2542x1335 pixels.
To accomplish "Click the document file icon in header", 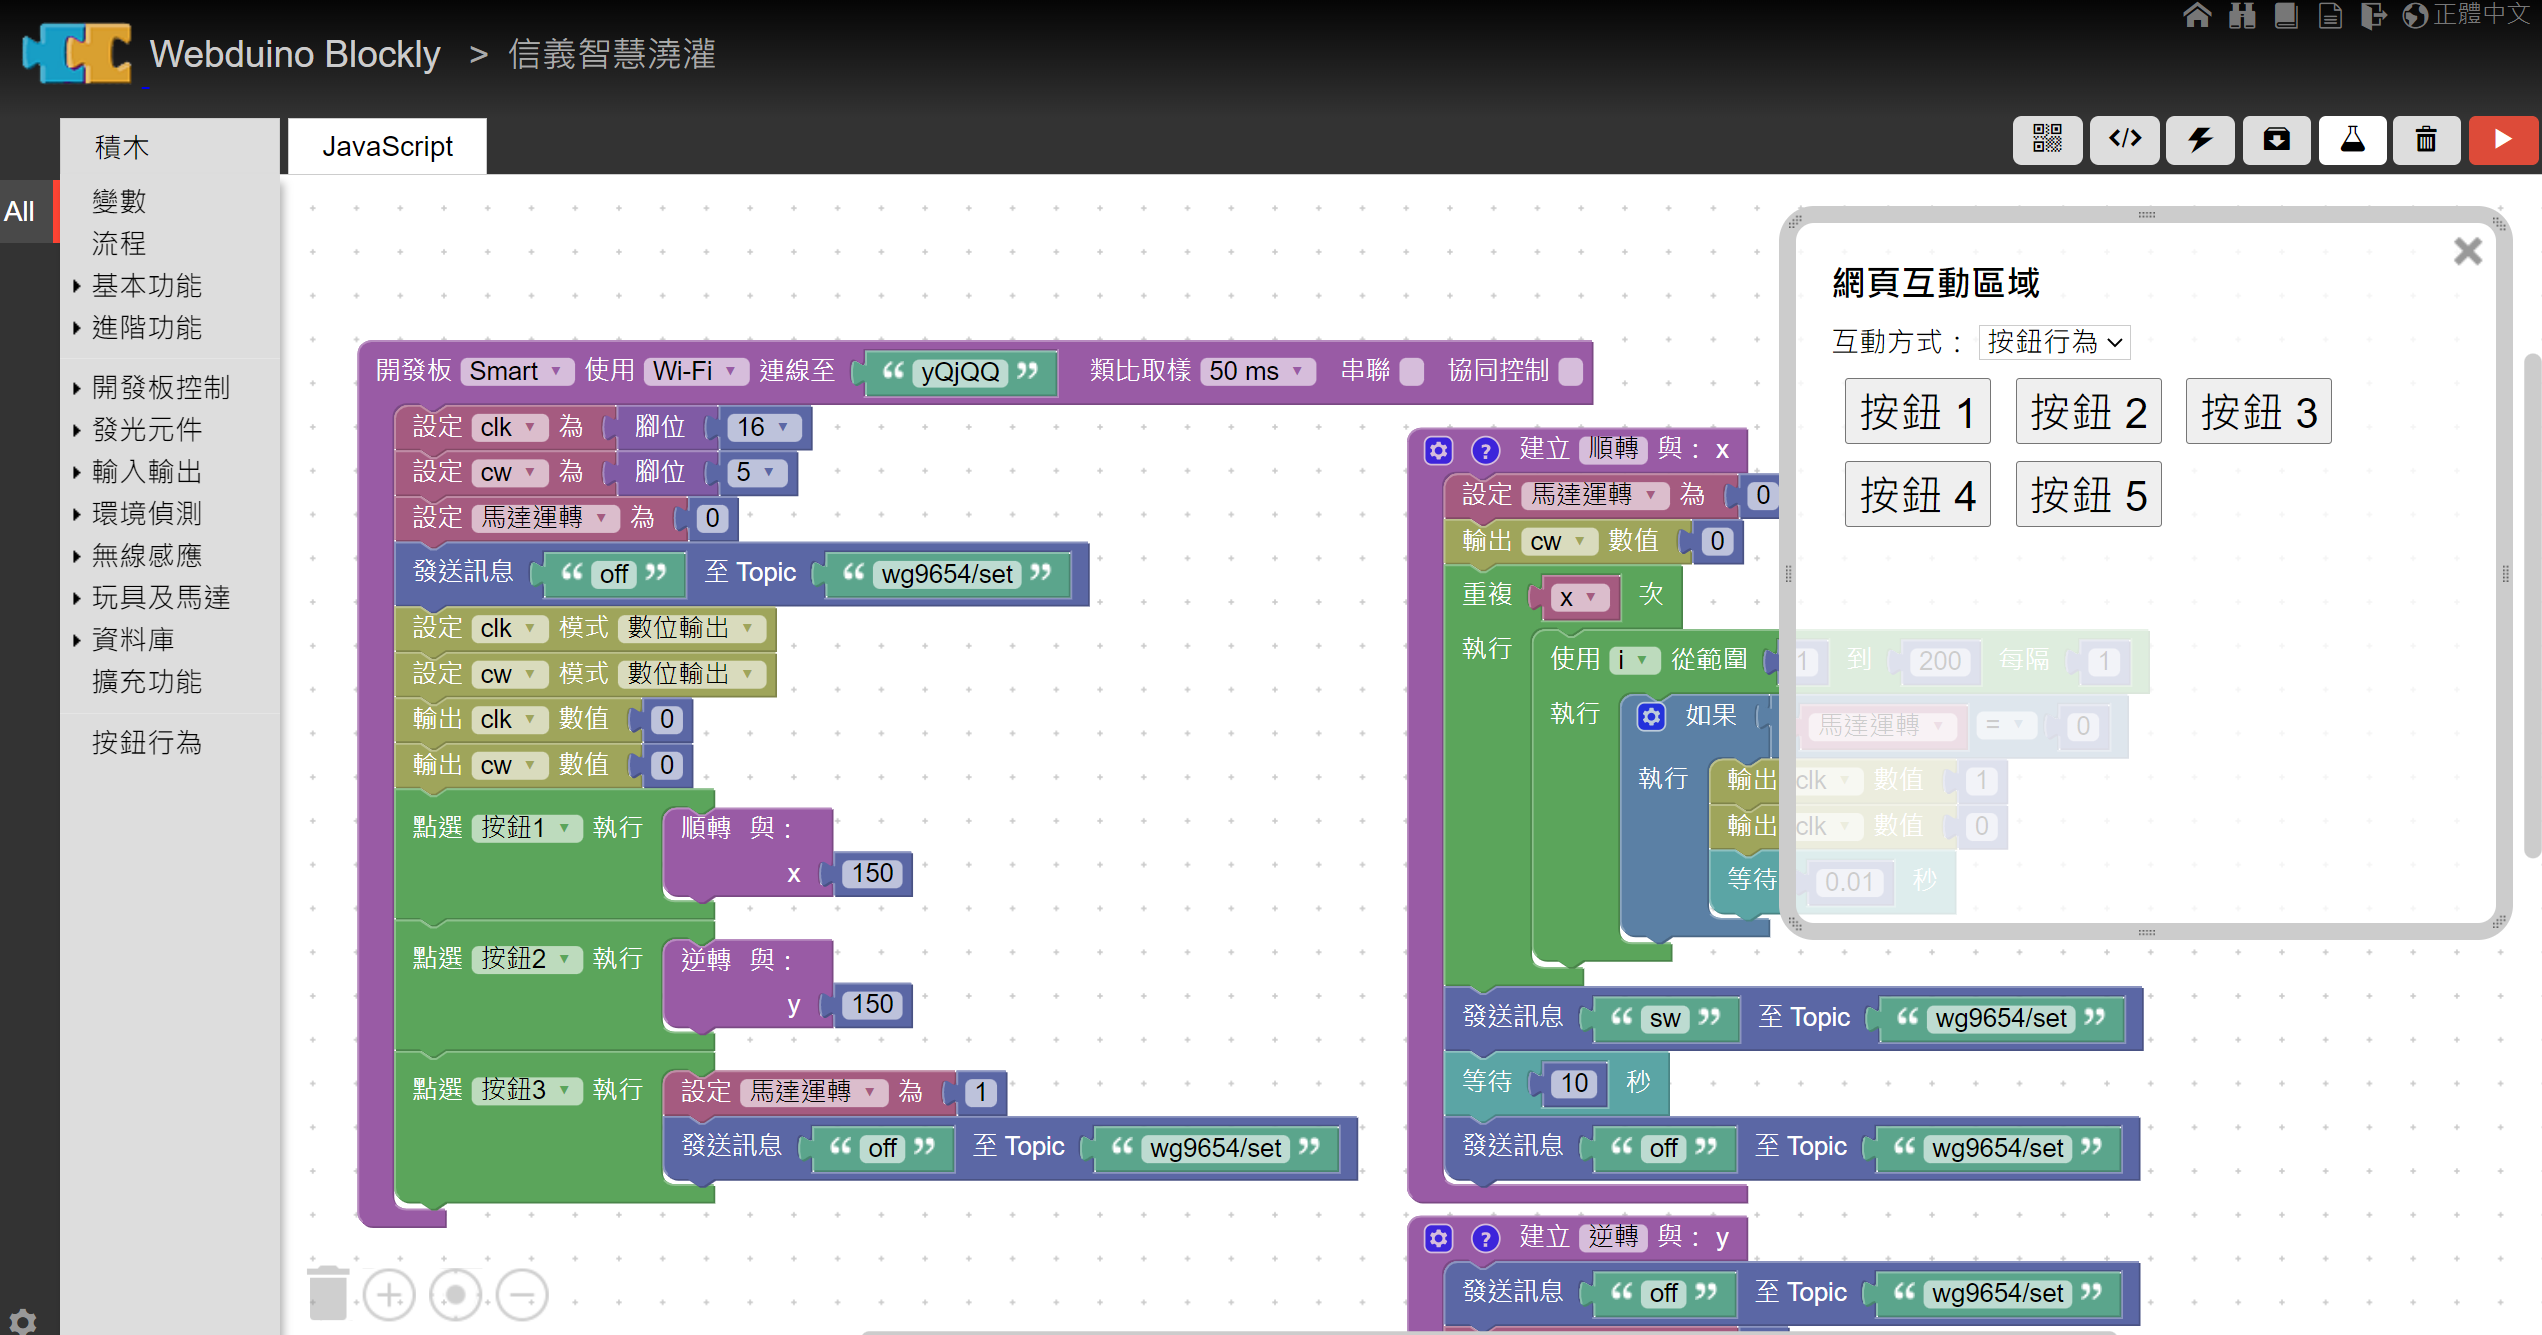I will click(2330, 15).
